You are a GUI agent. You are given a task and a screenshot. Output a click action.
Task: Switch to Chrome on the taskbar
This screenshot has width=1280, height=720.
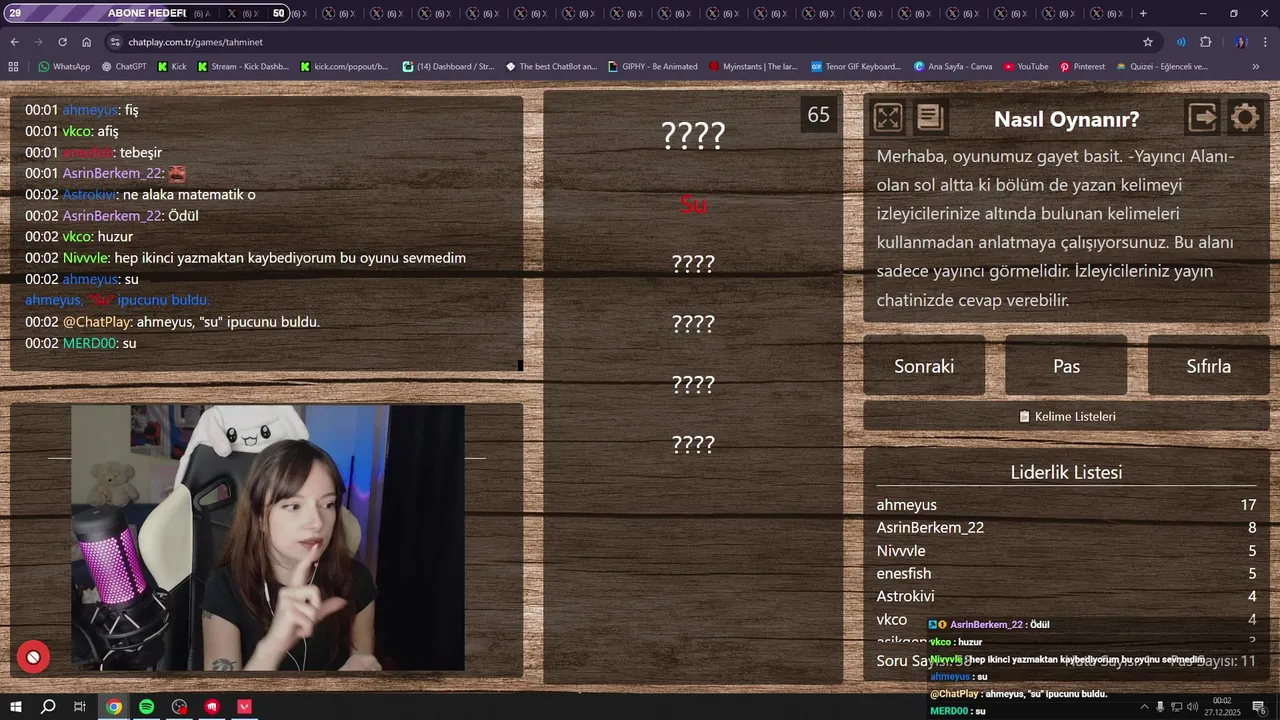point(114,707)
